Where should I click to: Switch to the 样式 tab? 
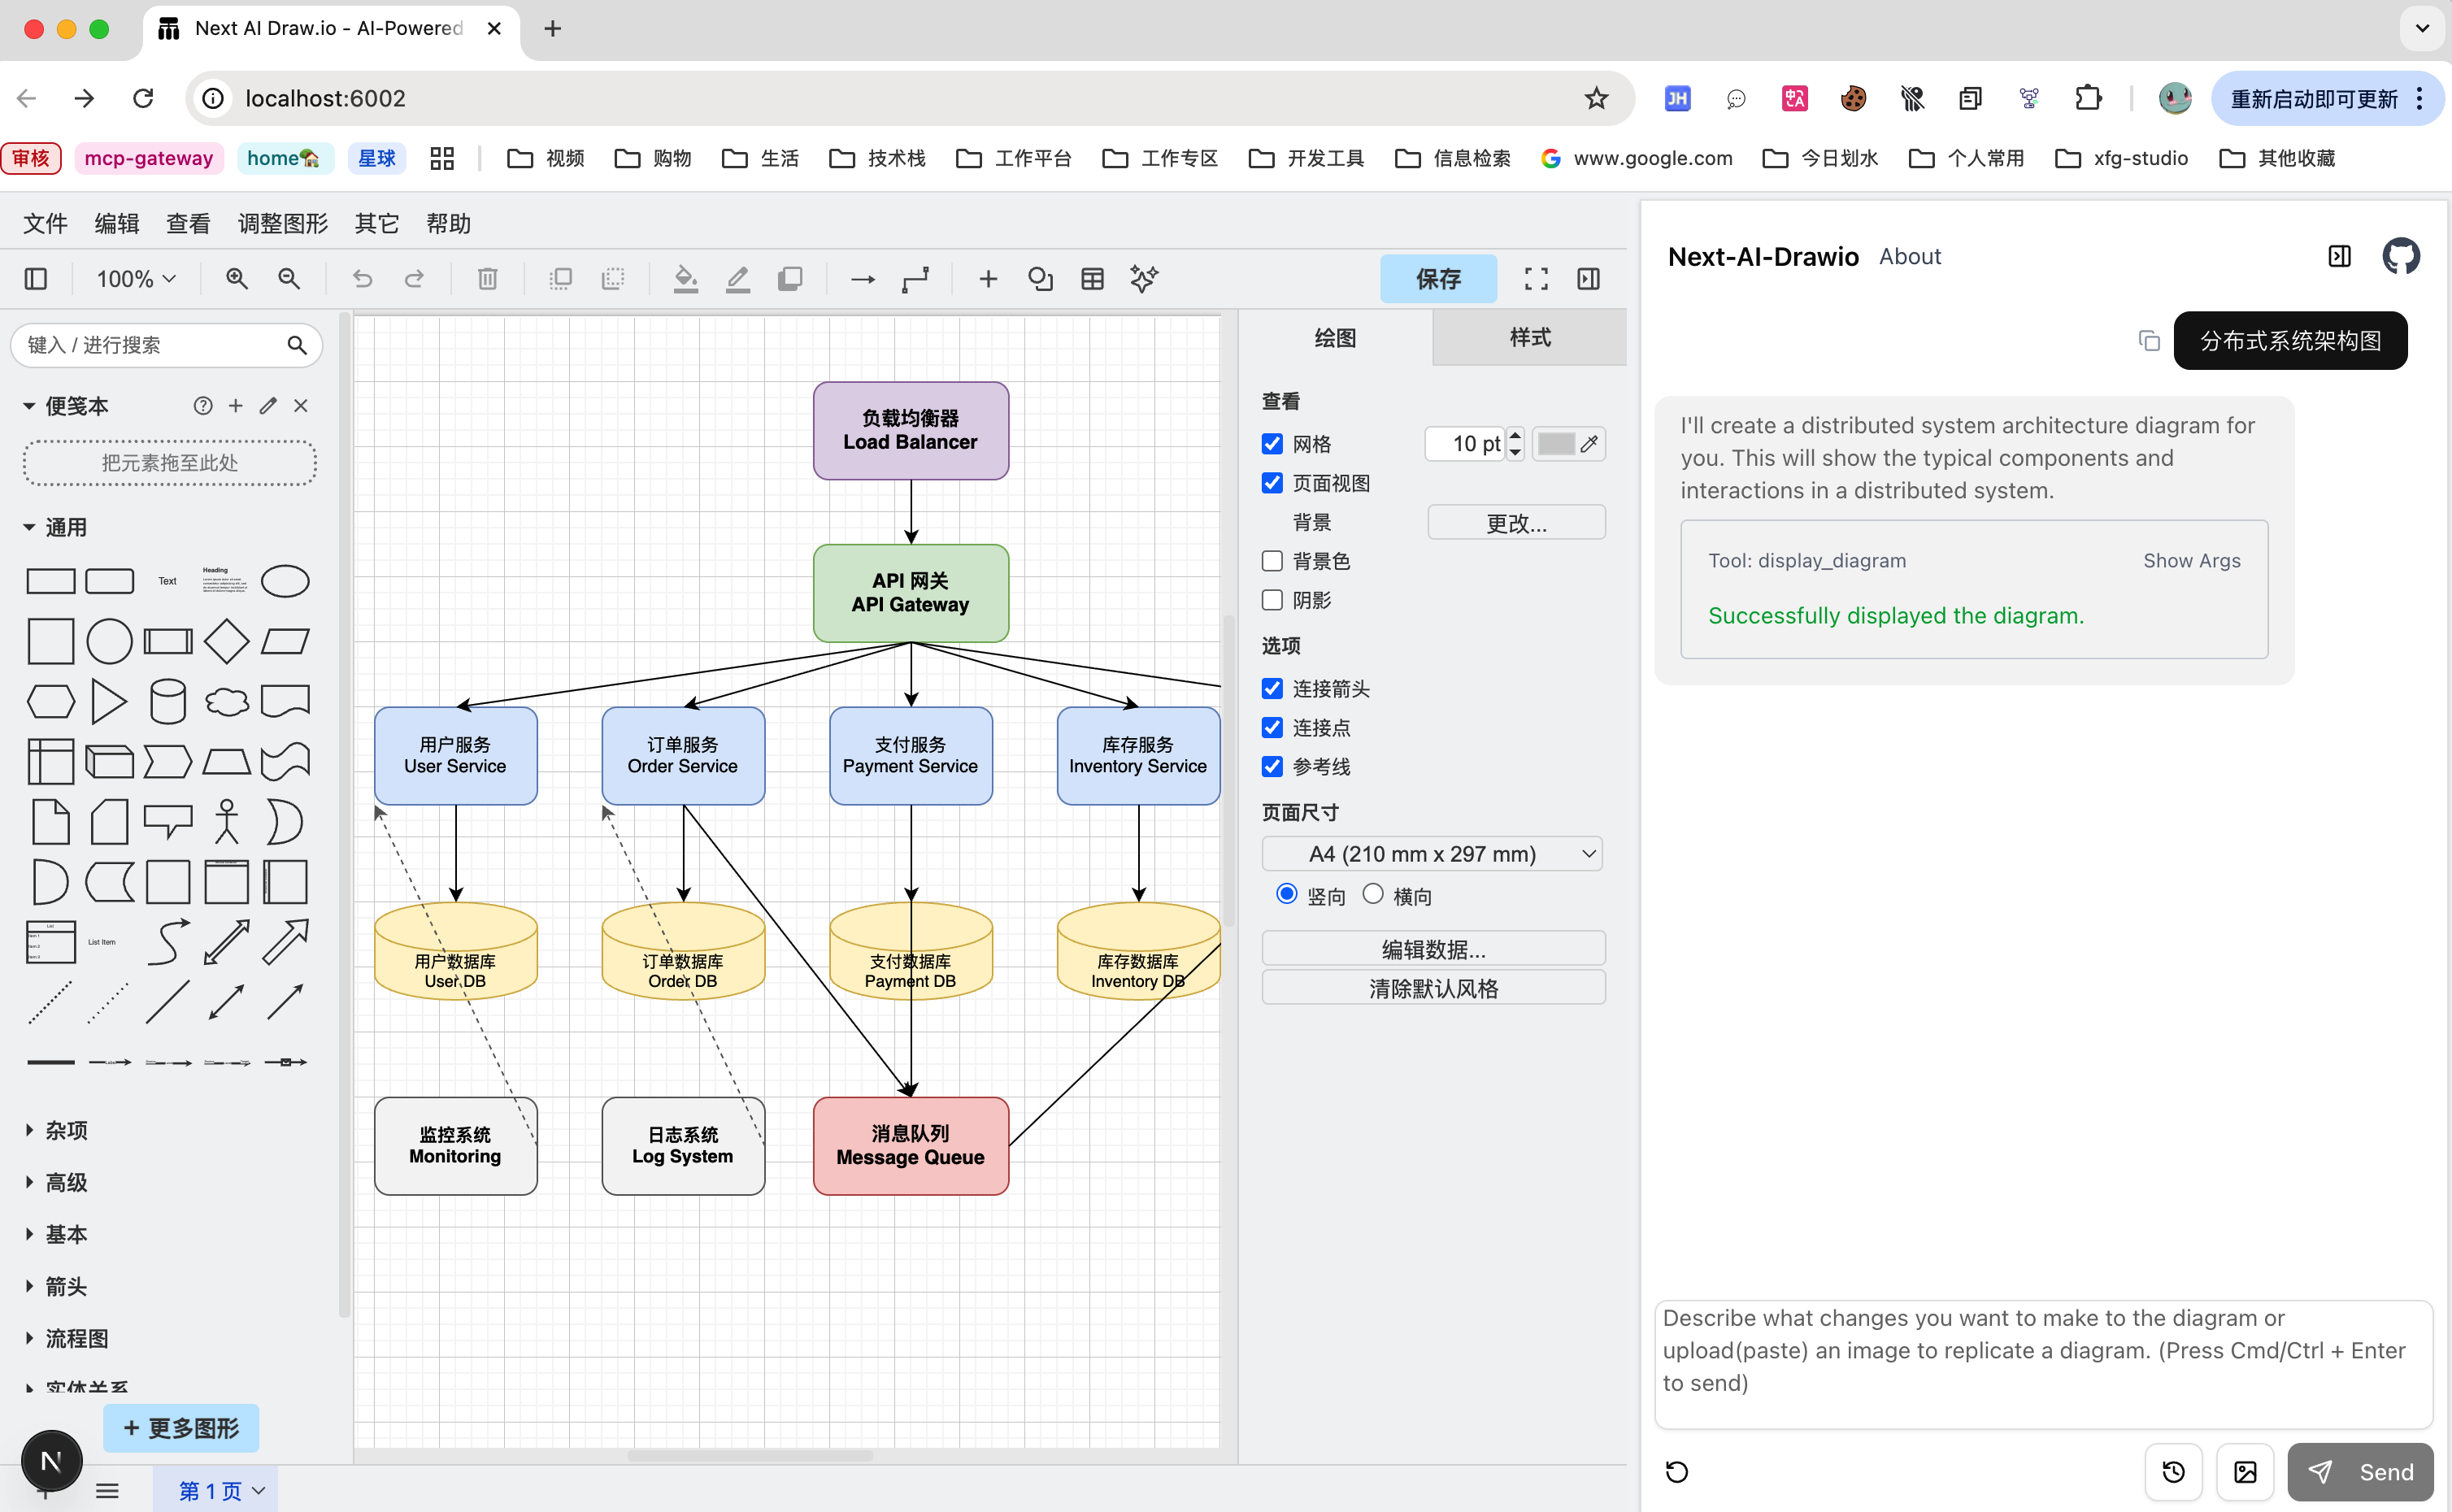(x=1529, y=338)
